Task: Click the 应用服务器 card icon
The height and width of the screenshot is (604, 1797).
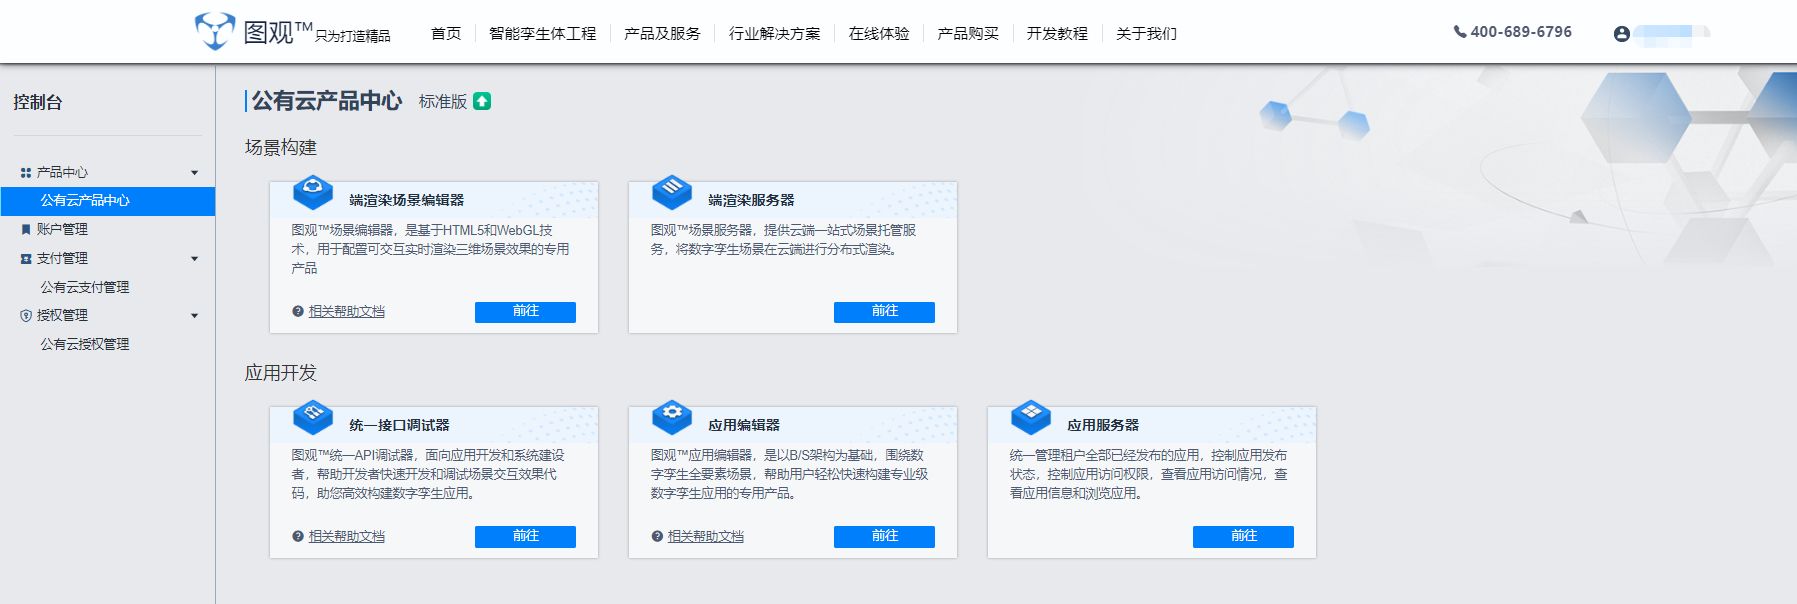Action: point(1031,416)
